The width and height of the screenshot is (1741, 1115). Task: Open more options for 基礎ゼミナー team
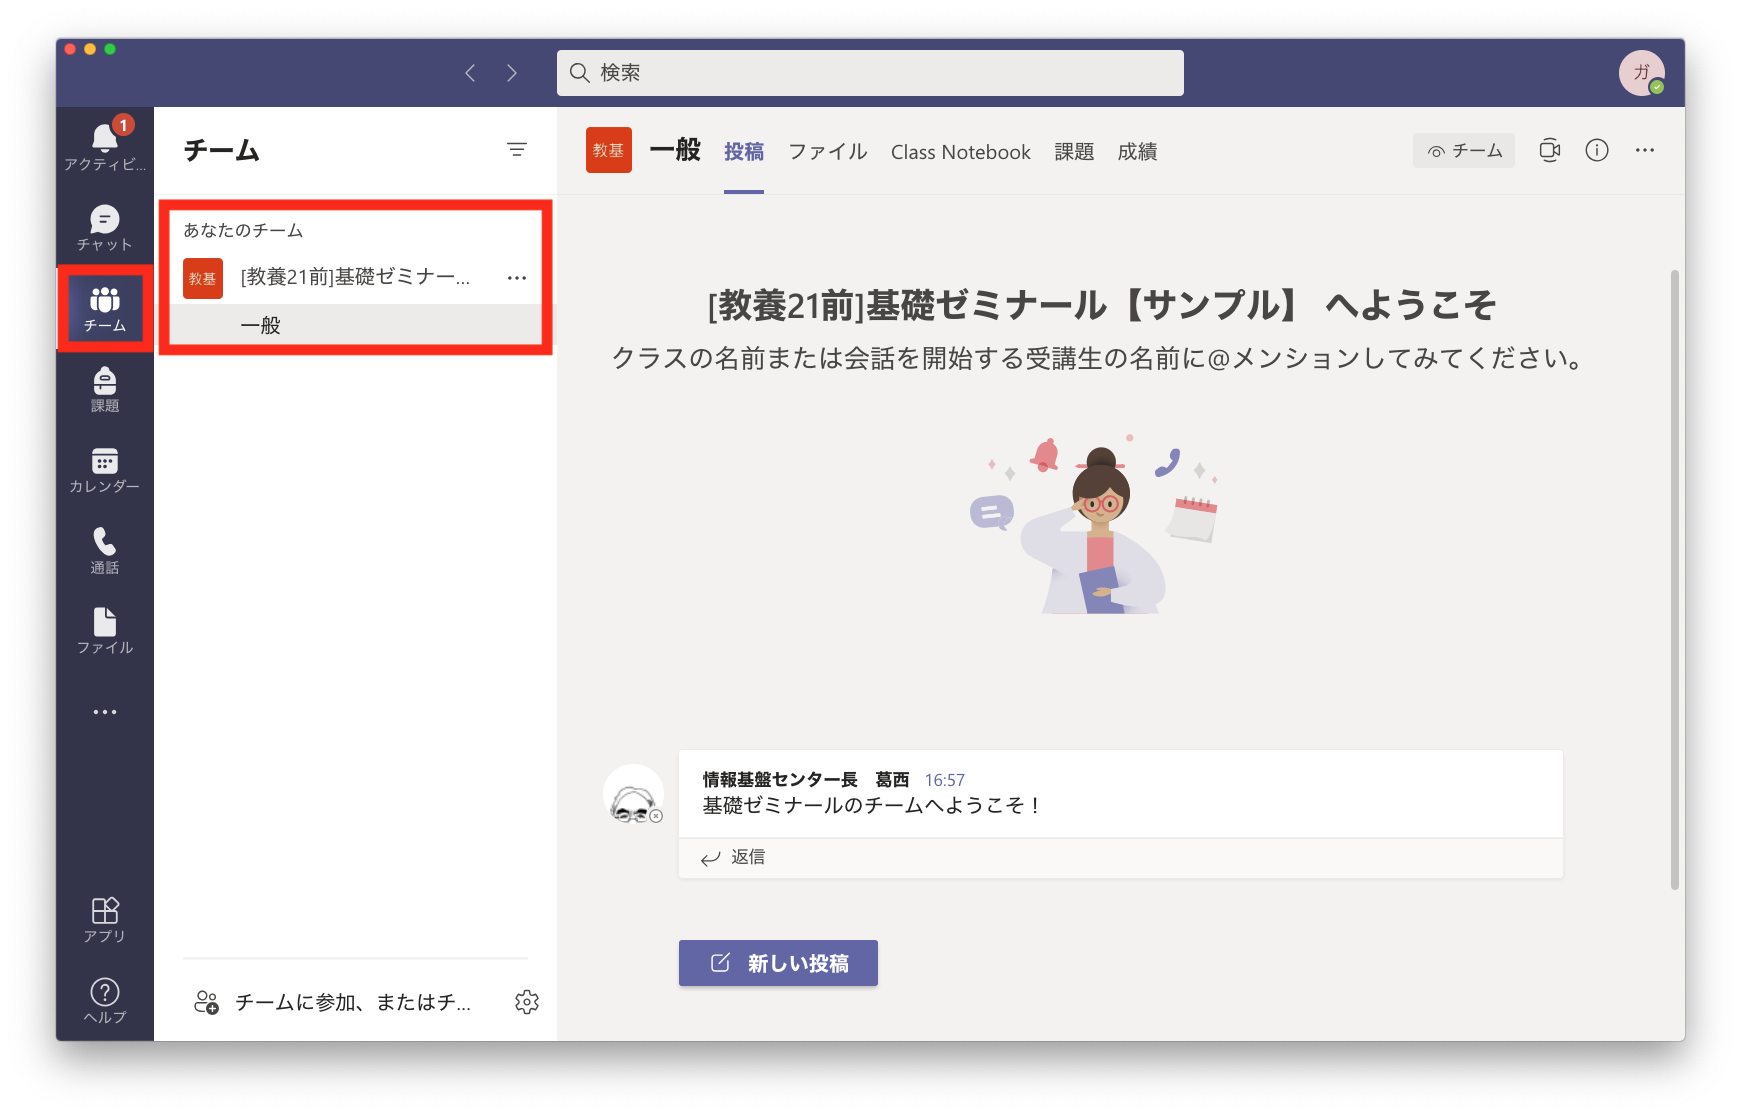click(x=517, y=278)
